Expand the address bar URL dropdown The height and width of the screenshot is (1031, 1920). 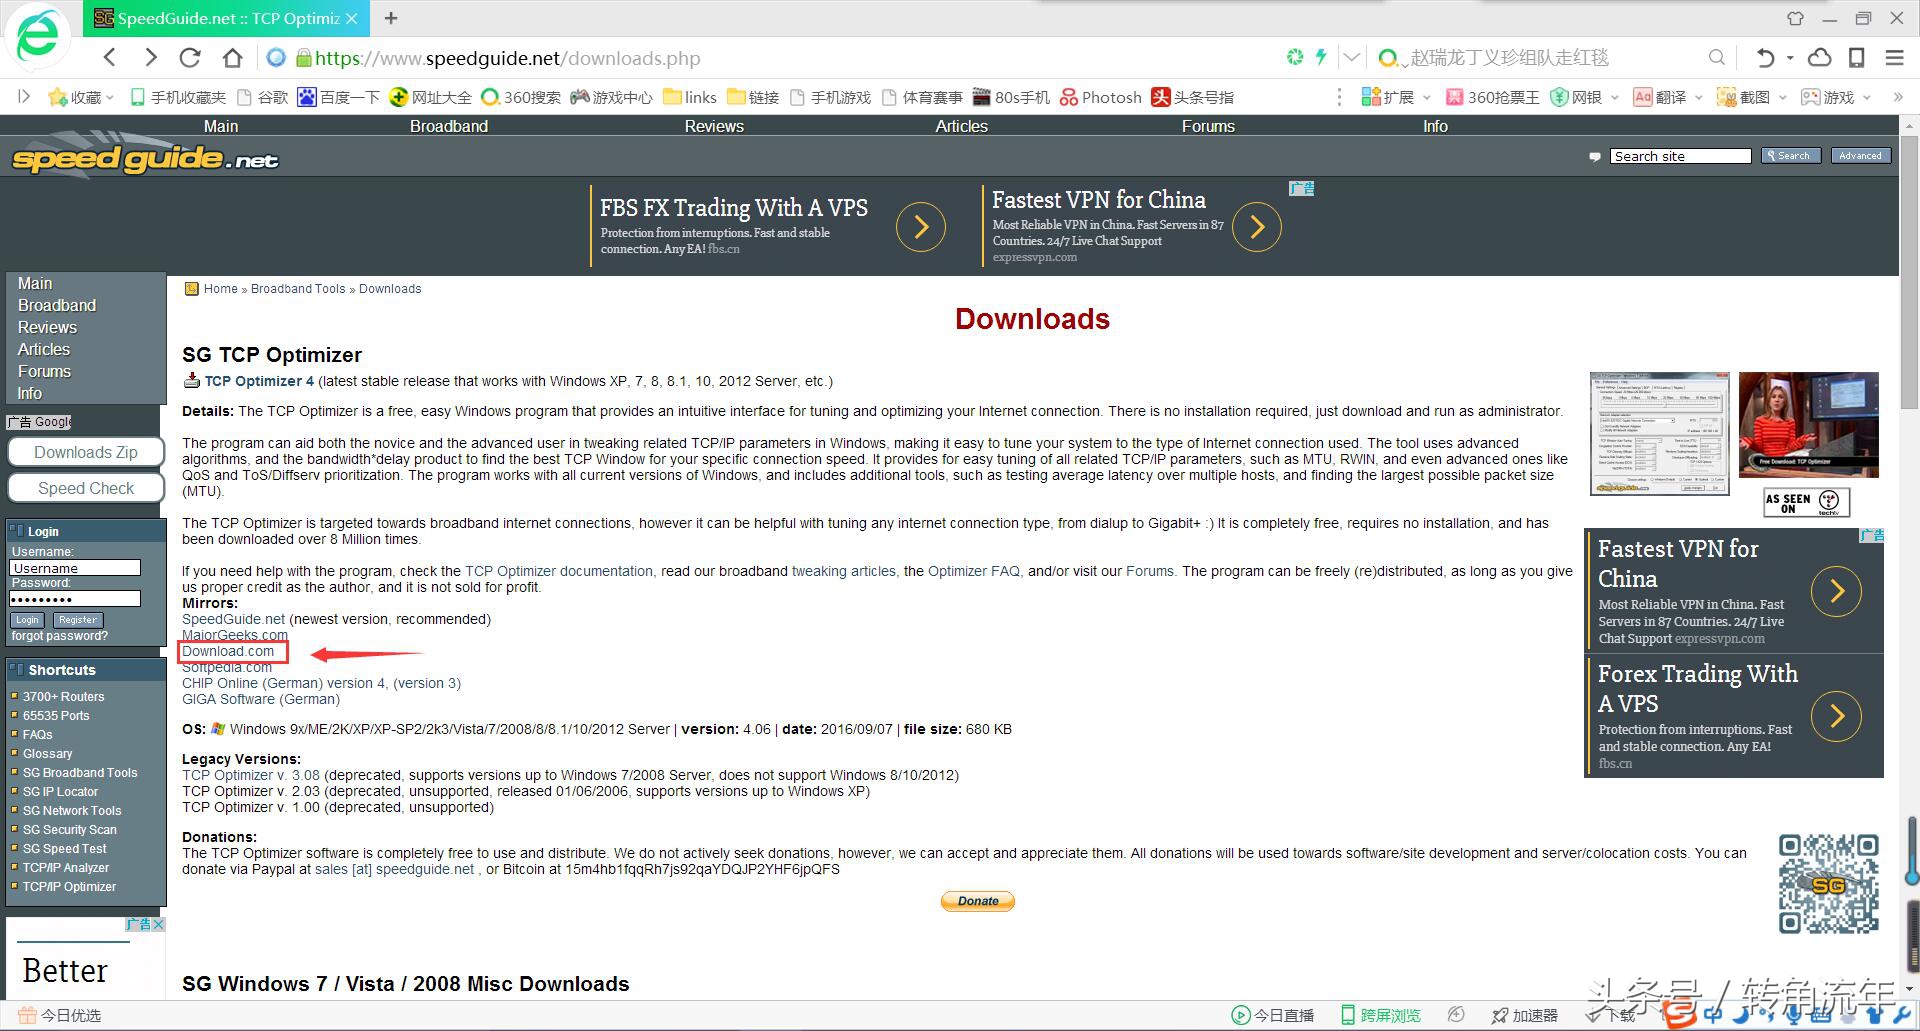click(1351, 57)
